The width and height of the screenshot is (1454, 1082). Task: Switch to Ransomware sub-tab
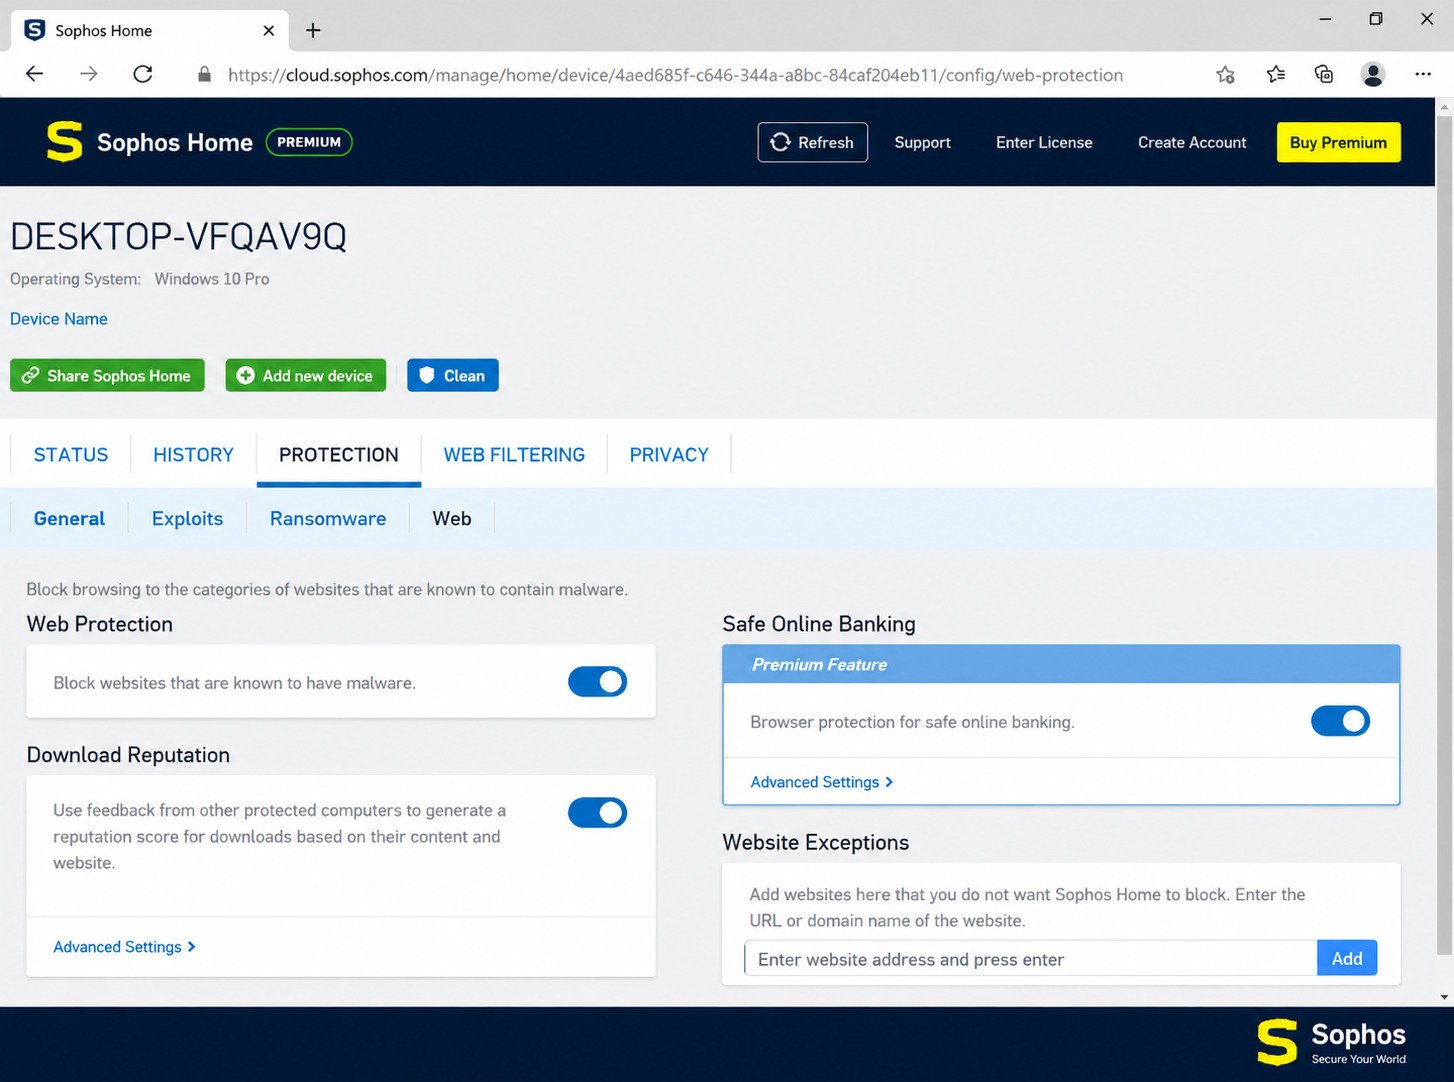328,519
